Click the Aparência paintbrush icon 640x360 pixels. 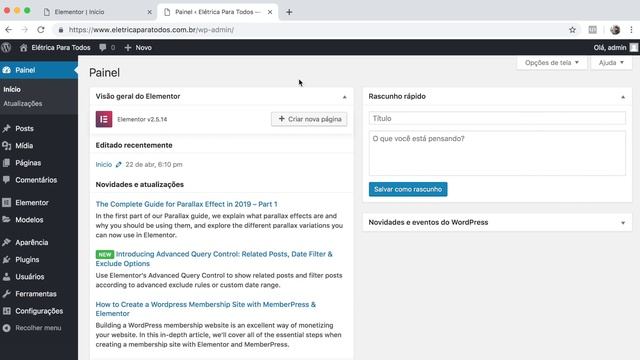(7, 242)
